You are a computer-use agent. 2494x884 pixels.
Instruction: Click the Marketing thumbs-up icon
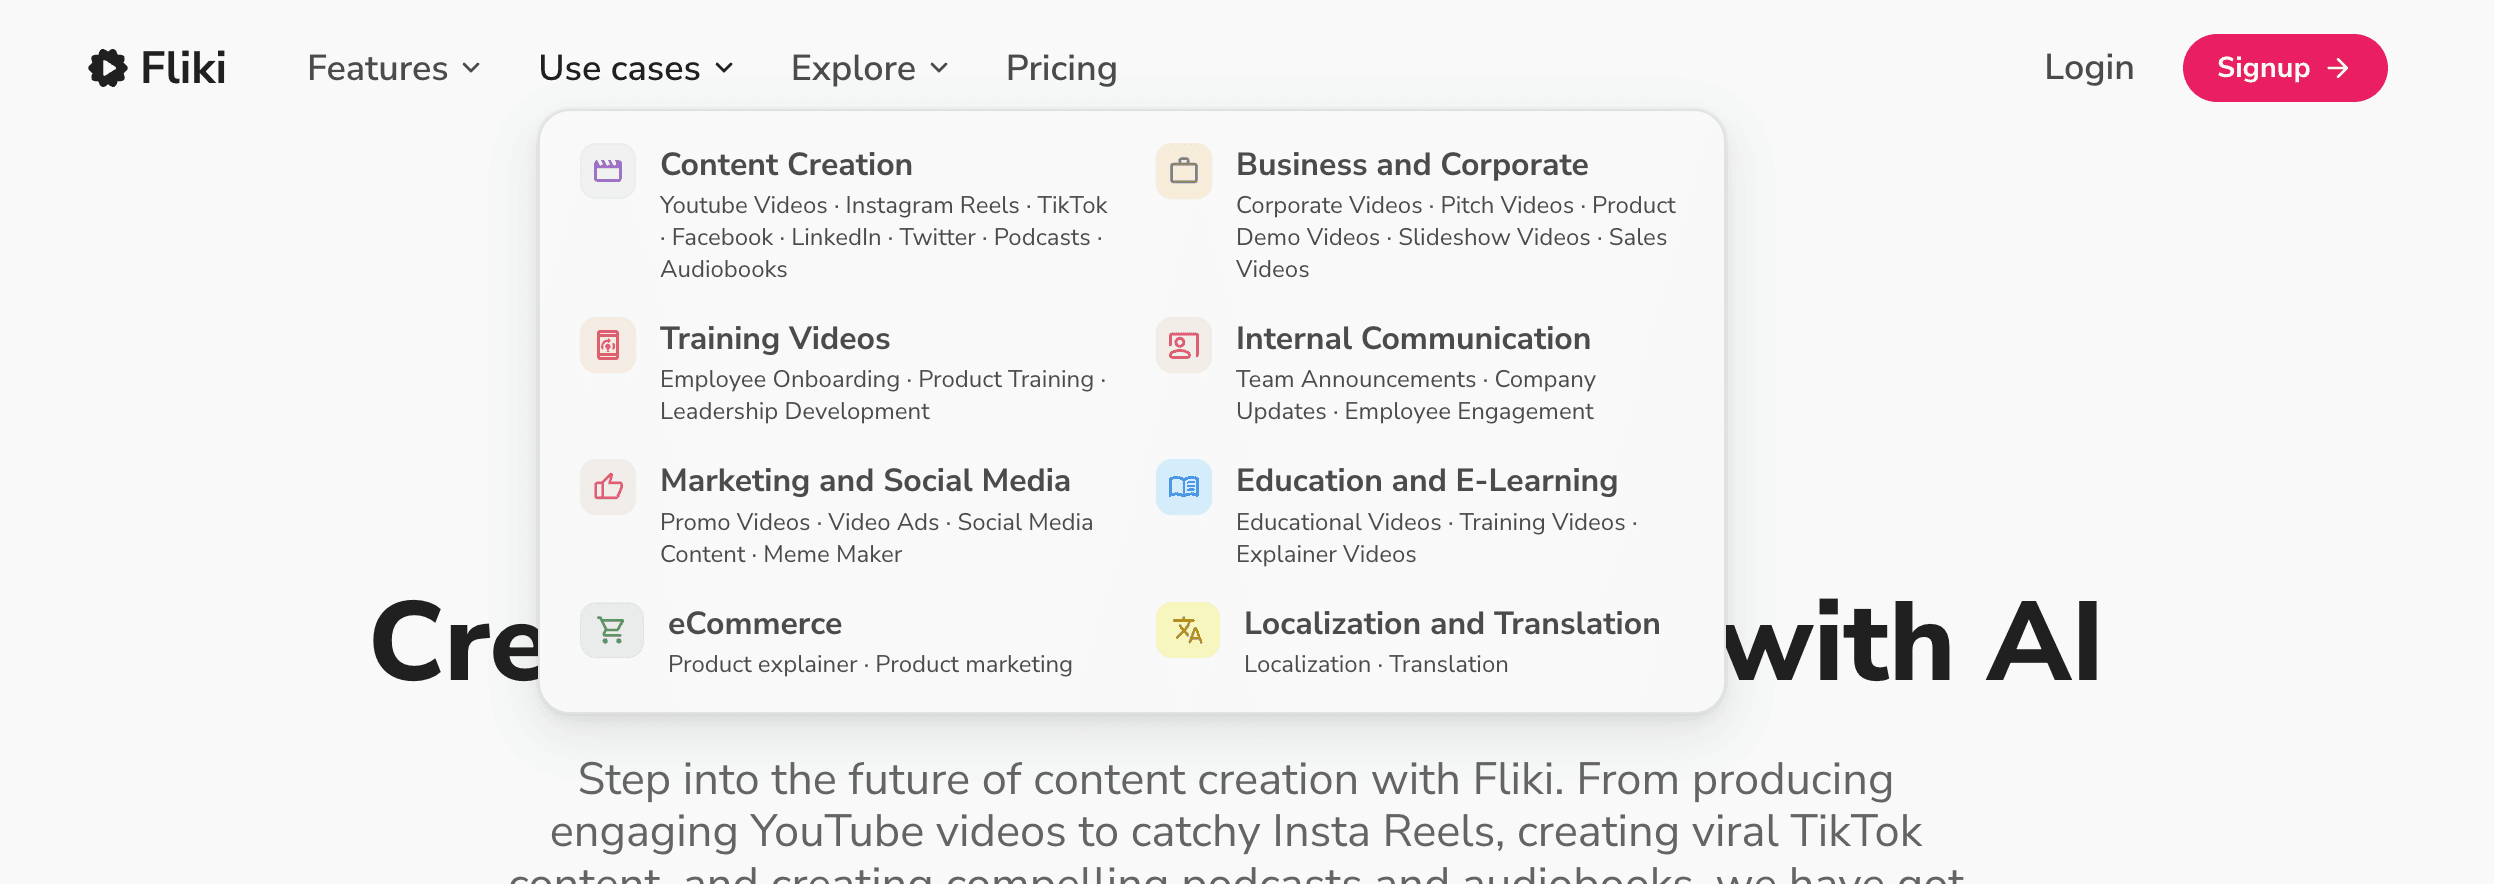[608, 487]
